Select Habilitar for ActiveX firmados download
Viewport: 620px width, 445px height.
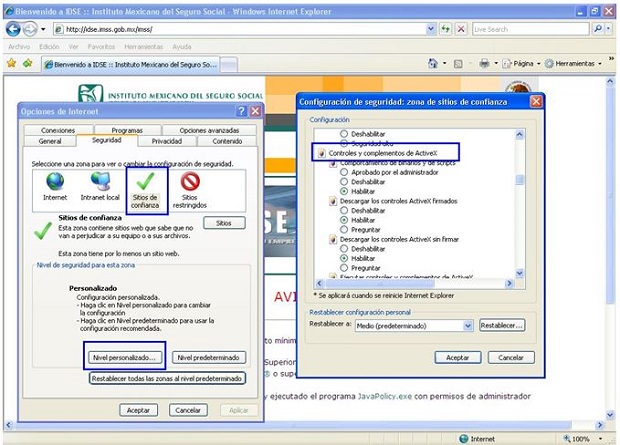(x=344, y=220)
